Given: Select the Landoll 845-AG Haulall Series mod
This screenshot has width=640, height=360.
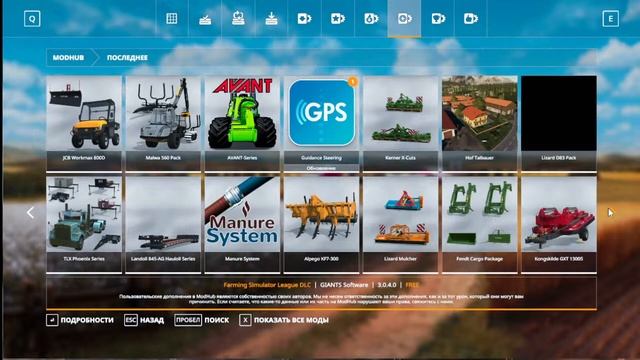Looking at the screenshot, I should click(x=163, y=224).
